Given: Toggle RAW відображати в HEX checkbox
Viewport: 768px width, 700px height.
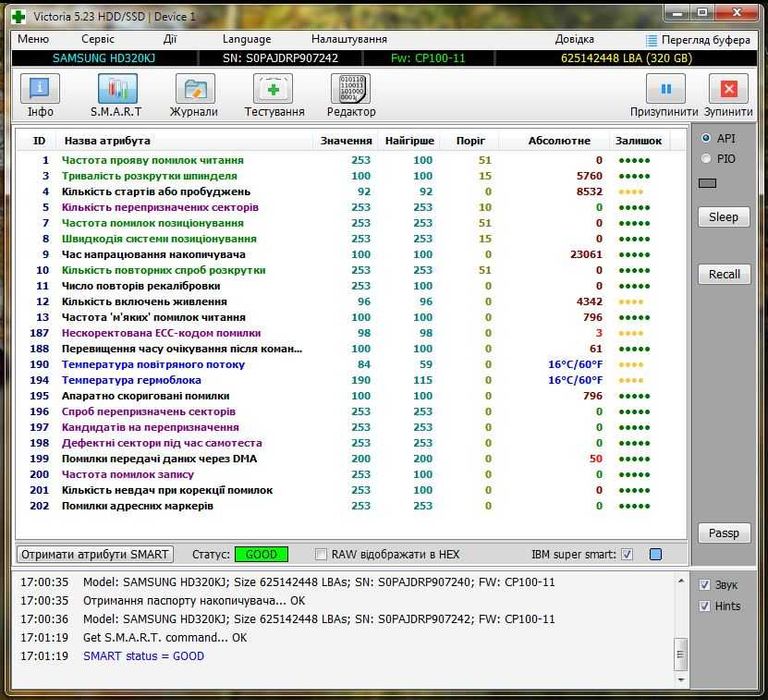Looking at the screenshot, I should (x=321, y=555).
